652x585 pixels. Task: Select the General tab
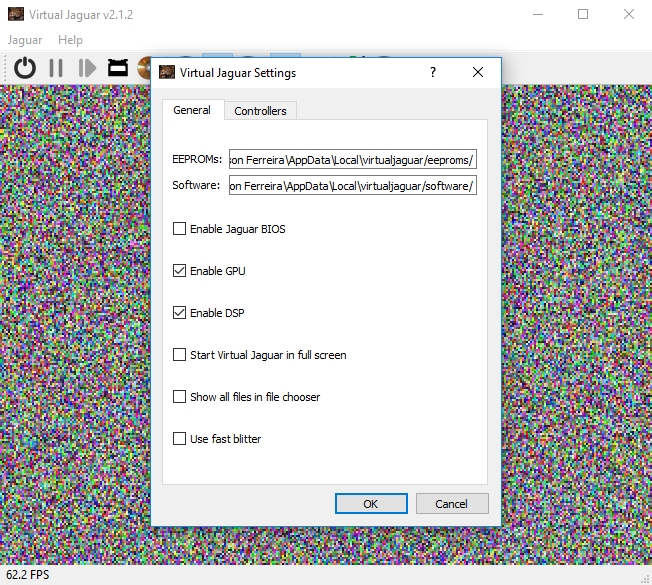click(192, 110)
